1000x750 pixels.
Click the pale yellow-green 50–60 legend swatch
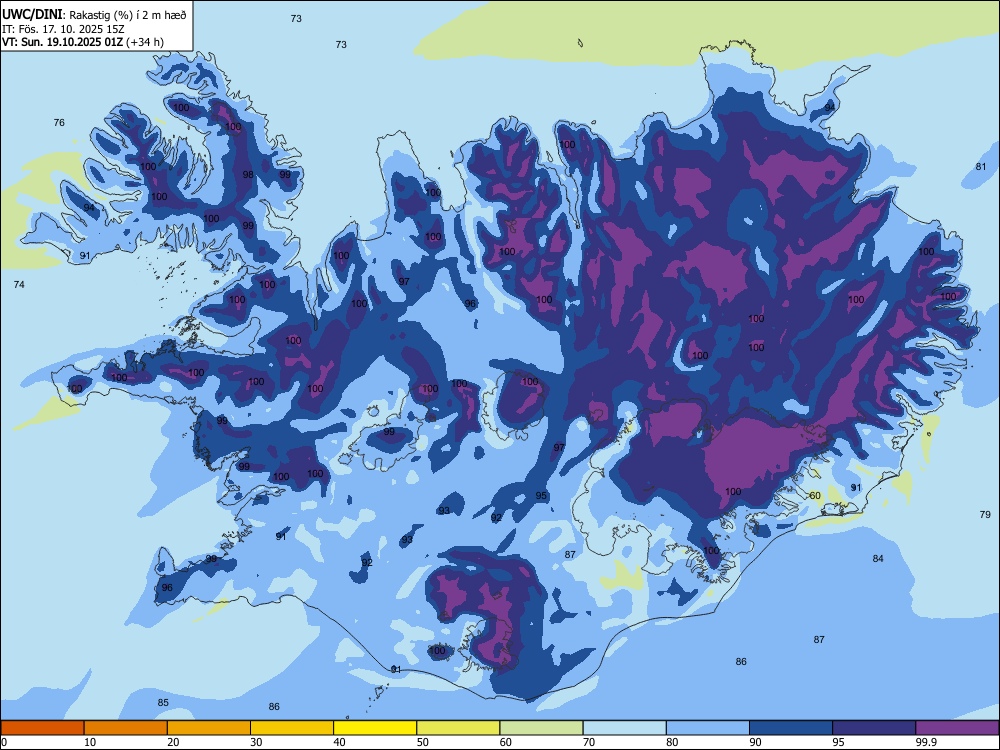pyautogui.click(x=458, y=728)
